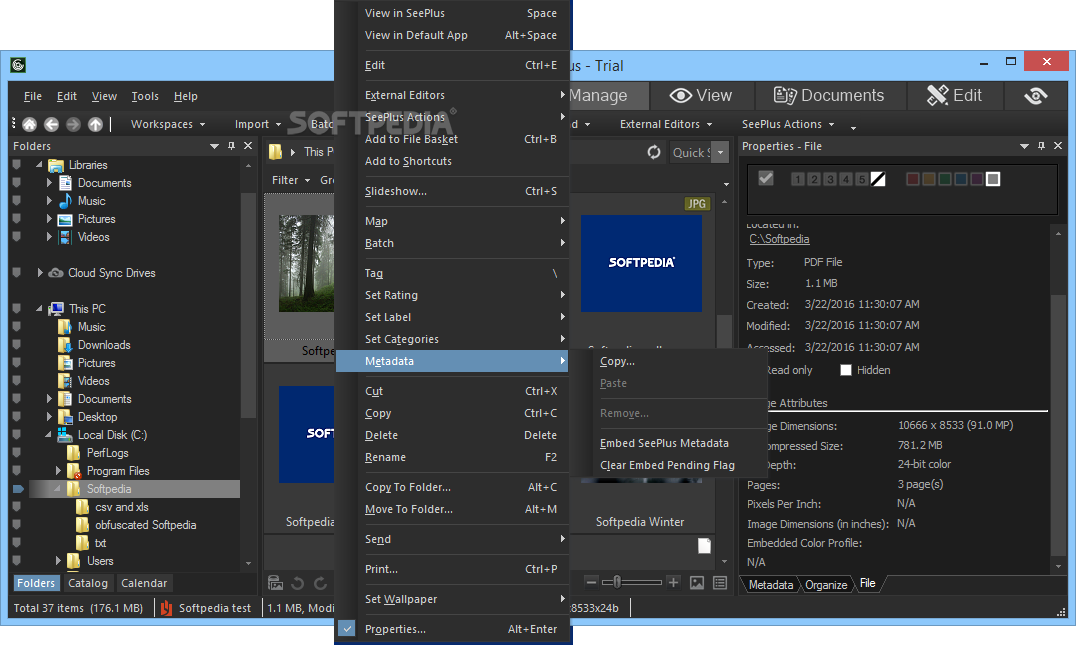Choose Set Rating from context menu
Image resolution: width=1076 pixels, height=645 pixels.
[453, 295]
